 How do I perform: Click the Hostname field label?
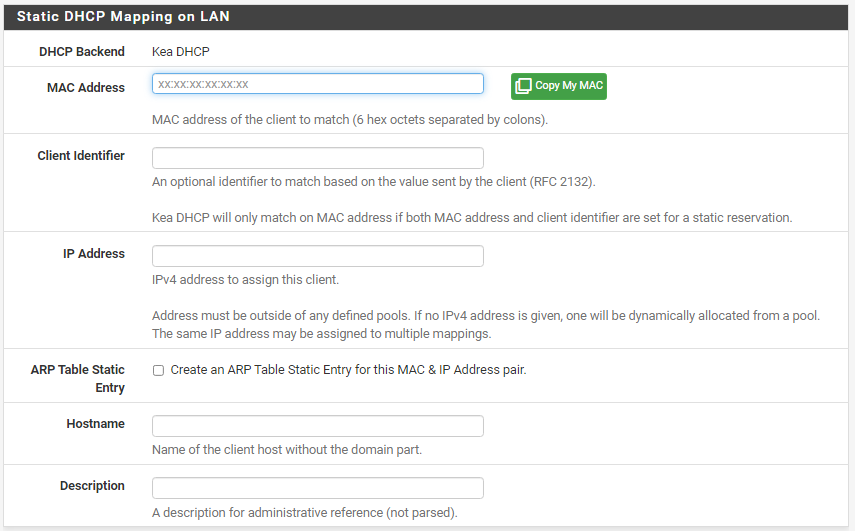pyautogui.click(x=95, y=424)
